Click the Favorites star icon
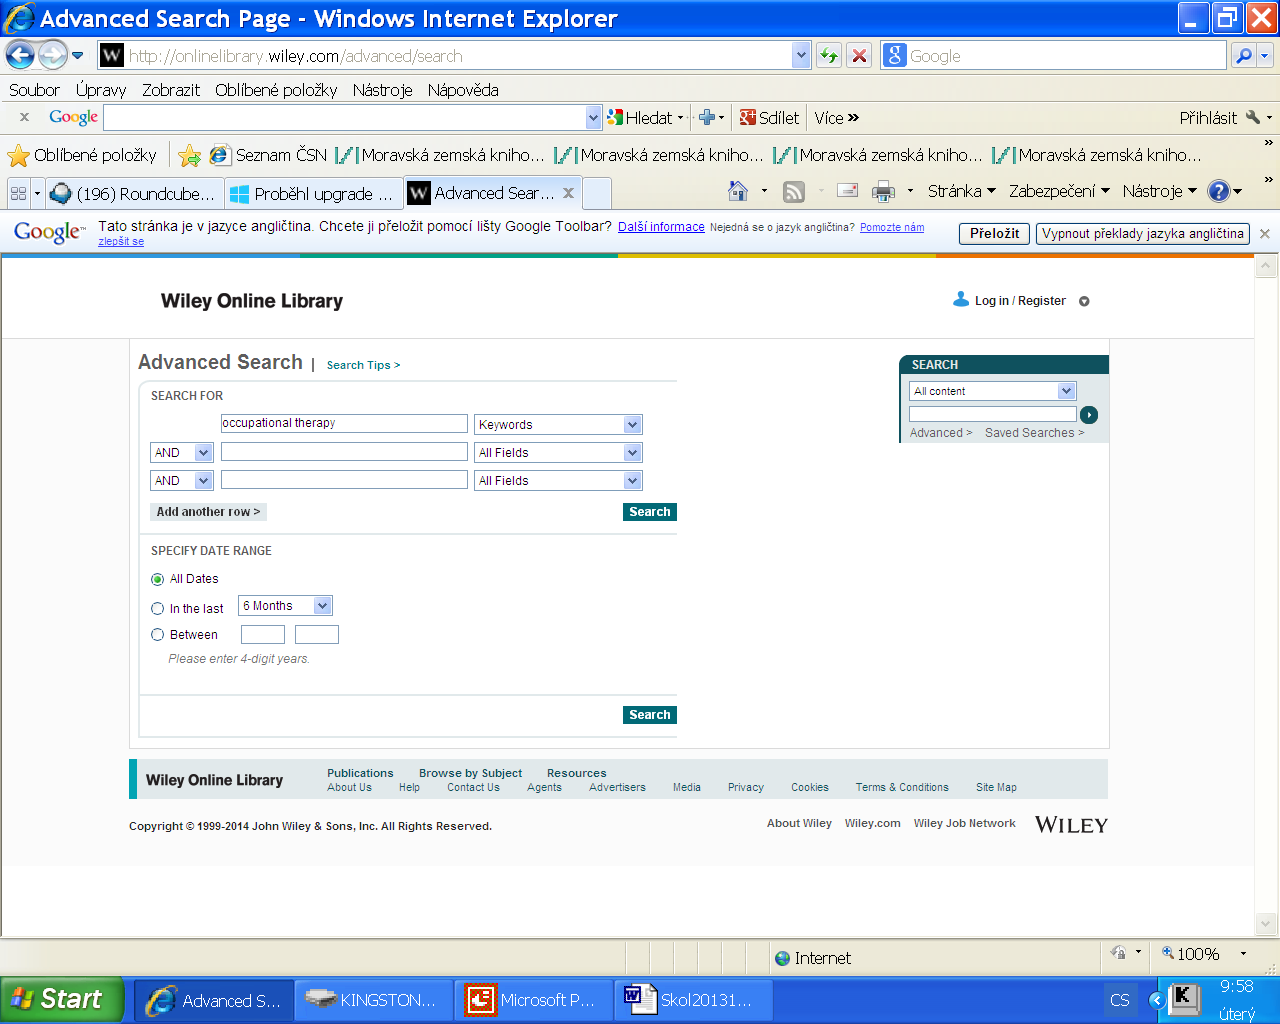This screenshot has height=1024, width=1280. (18, 155)
